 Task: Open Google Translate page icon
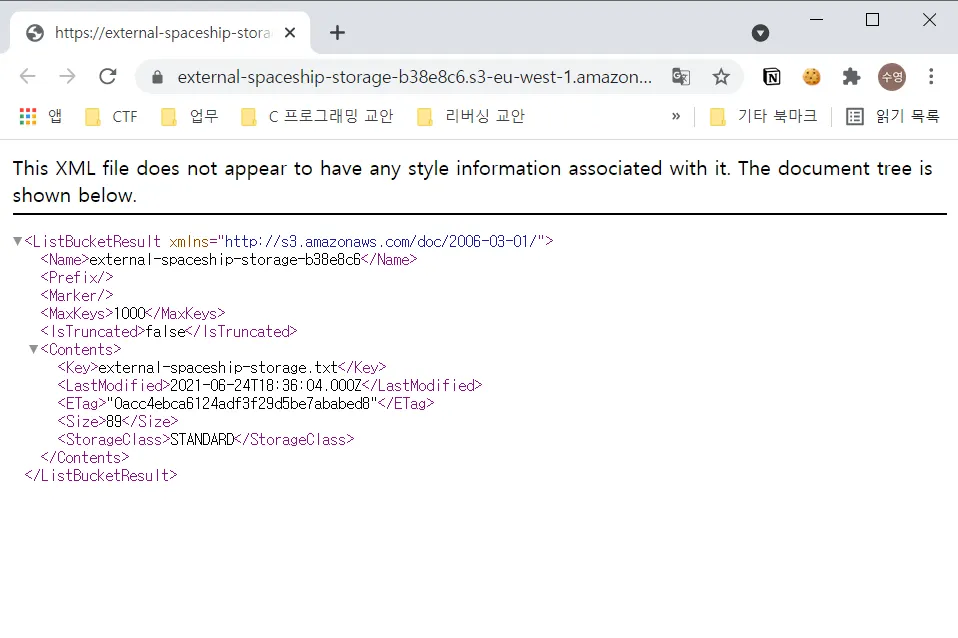tap(681, 77)
